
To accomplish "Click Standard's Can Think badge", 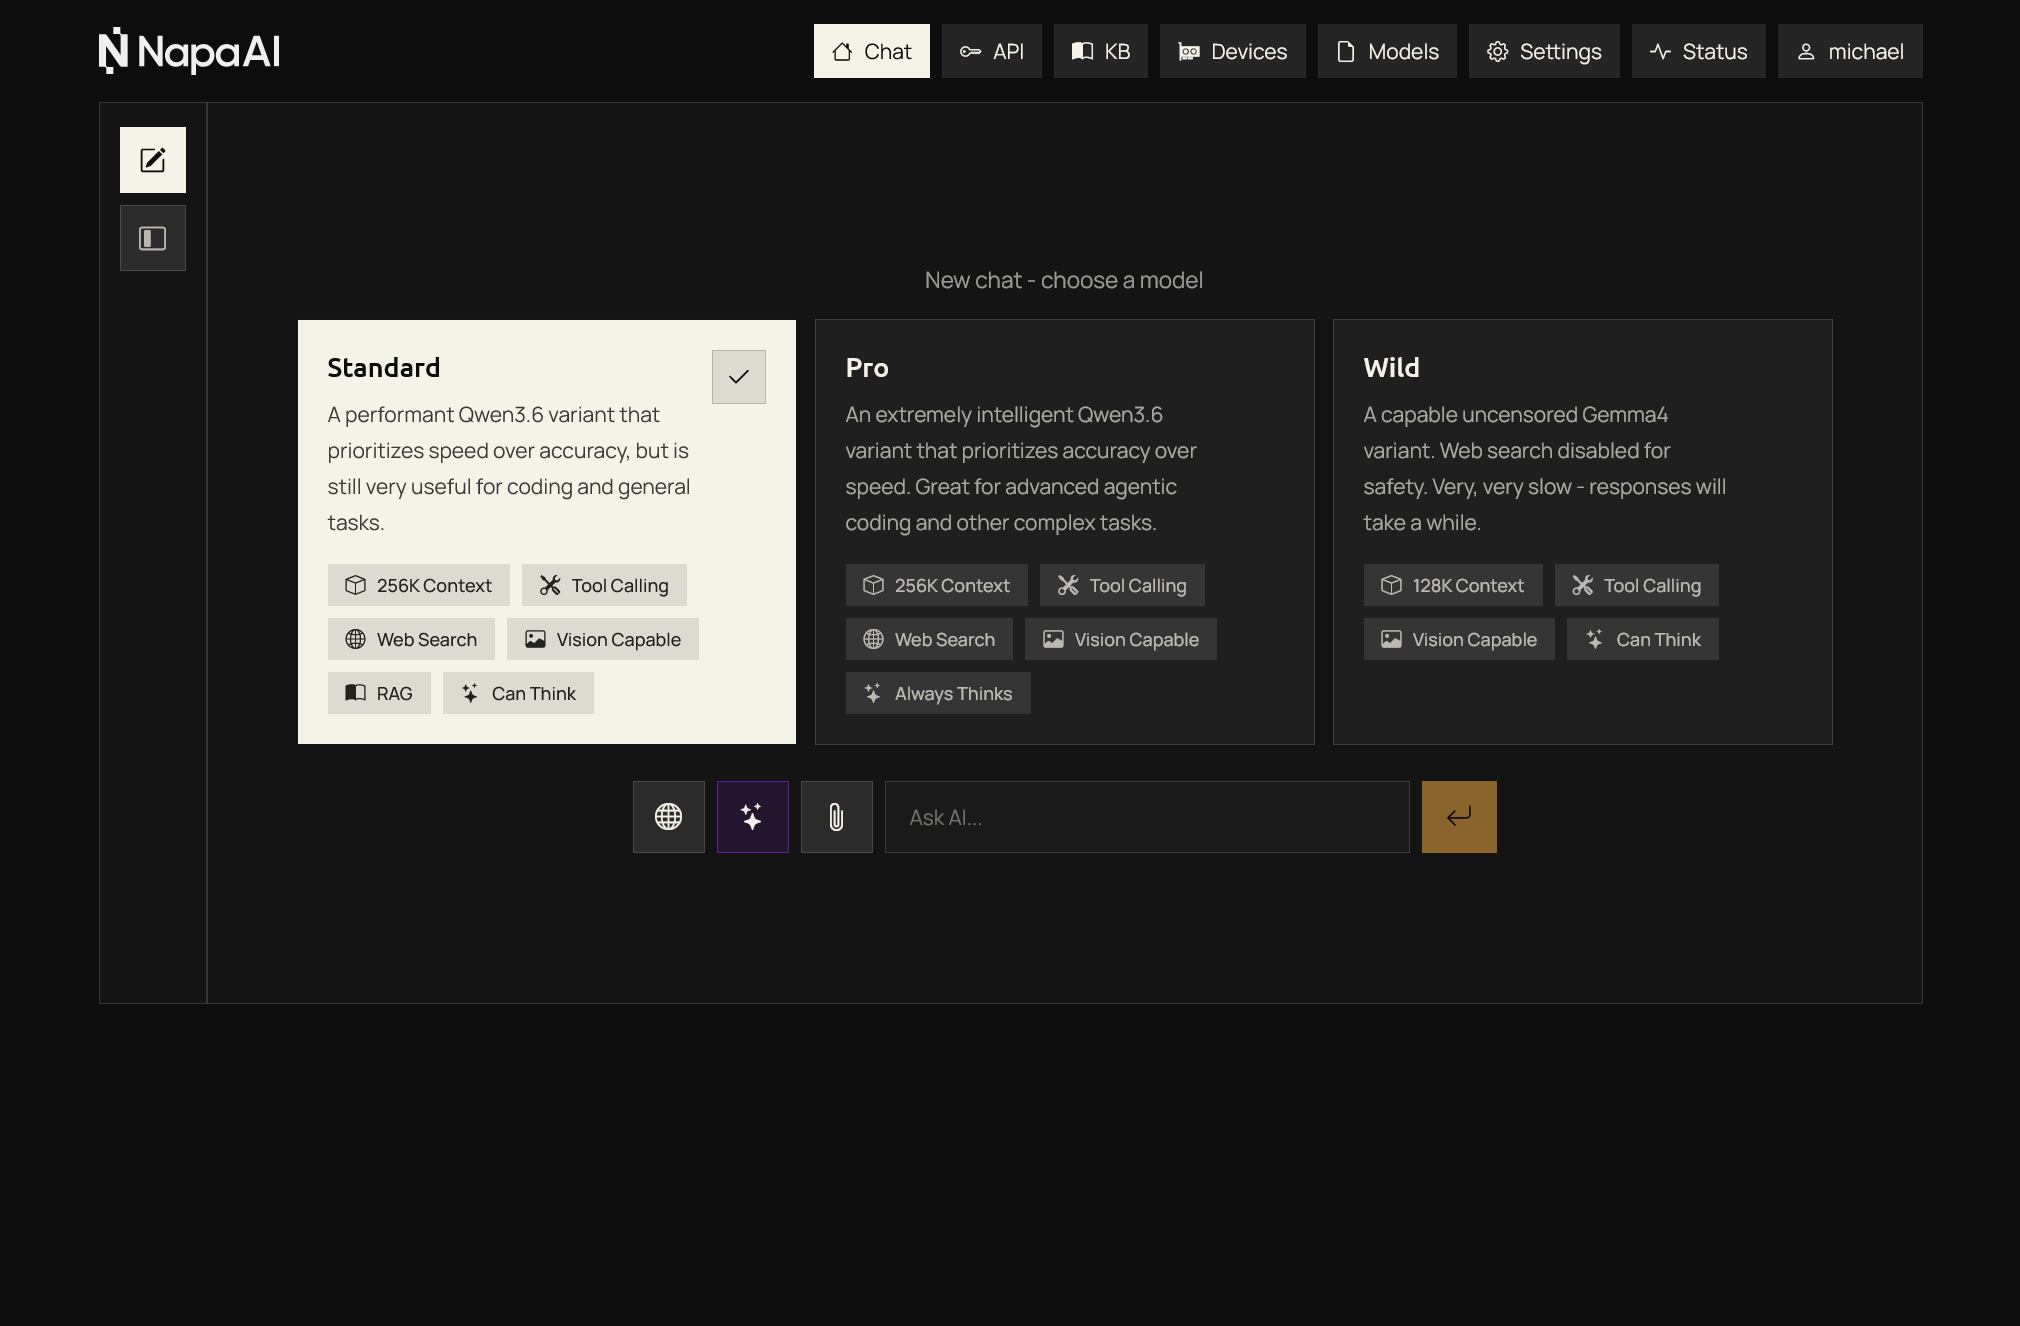I will coord(518,693).
